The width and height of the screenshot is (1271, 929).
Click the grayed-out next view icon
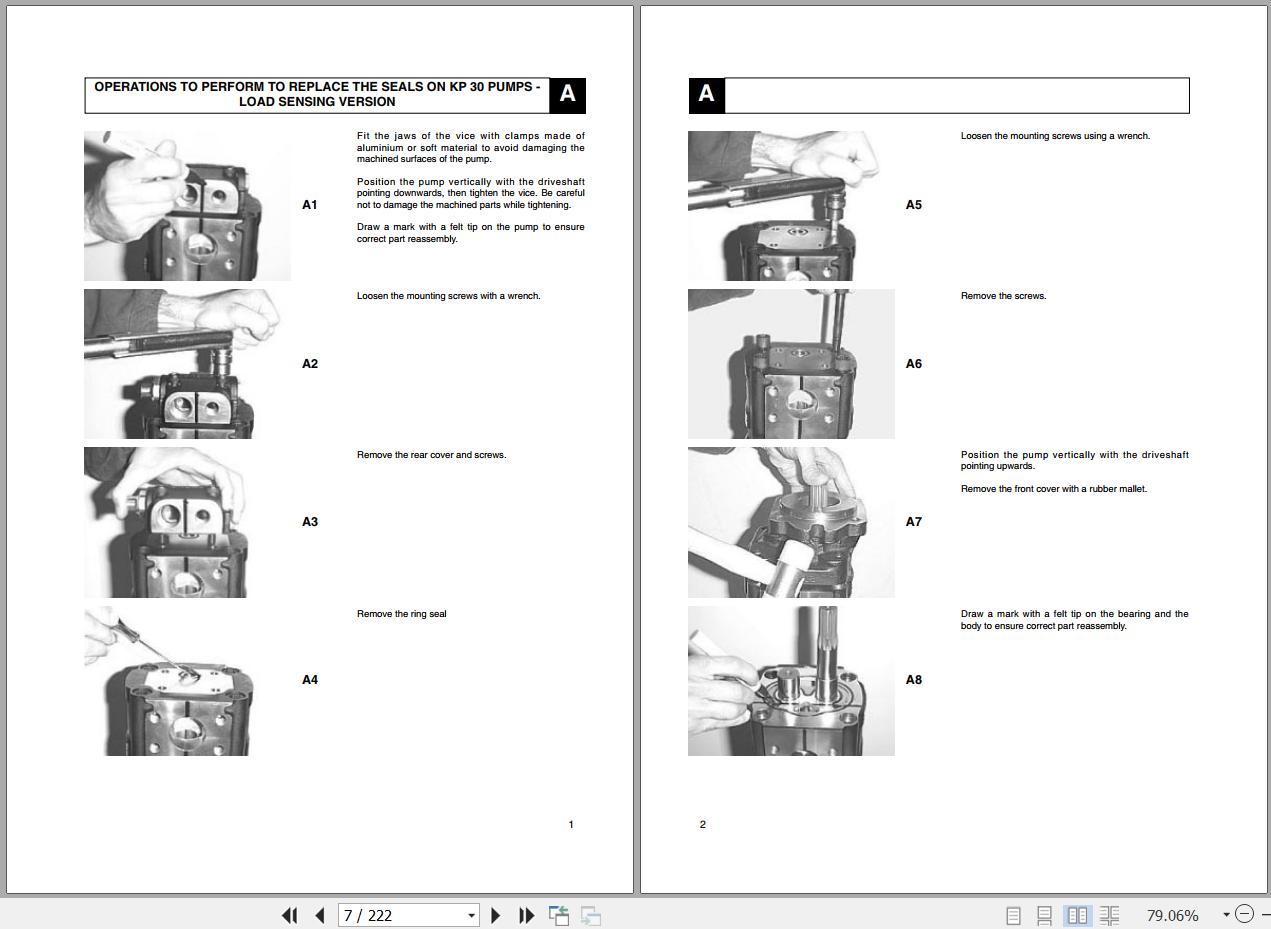(x=591, y=915)
